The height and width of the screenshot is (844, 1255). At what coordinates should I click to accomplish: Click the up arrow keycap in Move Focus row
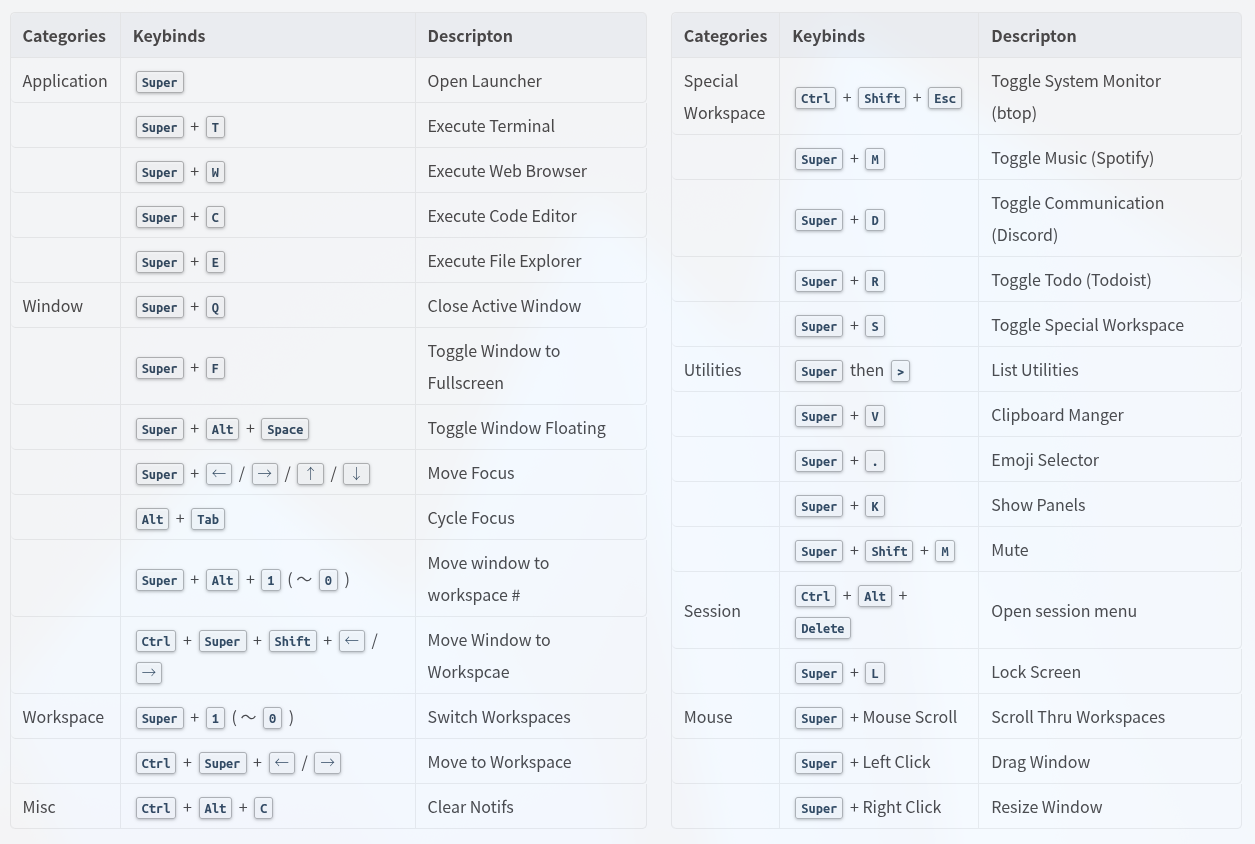point(310,474)
